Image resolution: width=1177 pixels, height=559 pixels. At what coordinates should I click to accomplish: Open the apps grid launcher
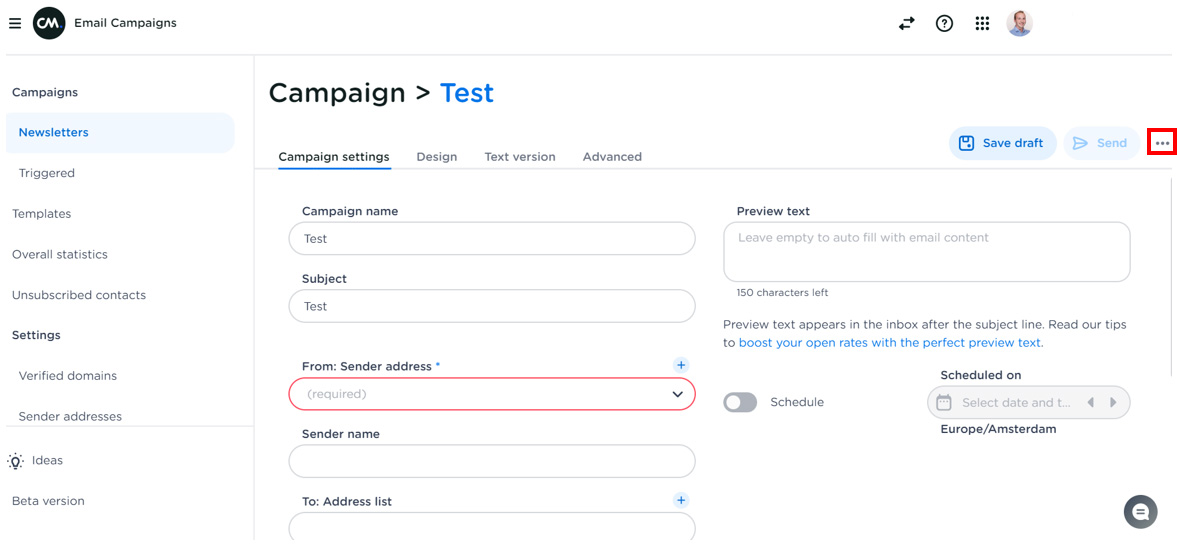pos(982,23)
